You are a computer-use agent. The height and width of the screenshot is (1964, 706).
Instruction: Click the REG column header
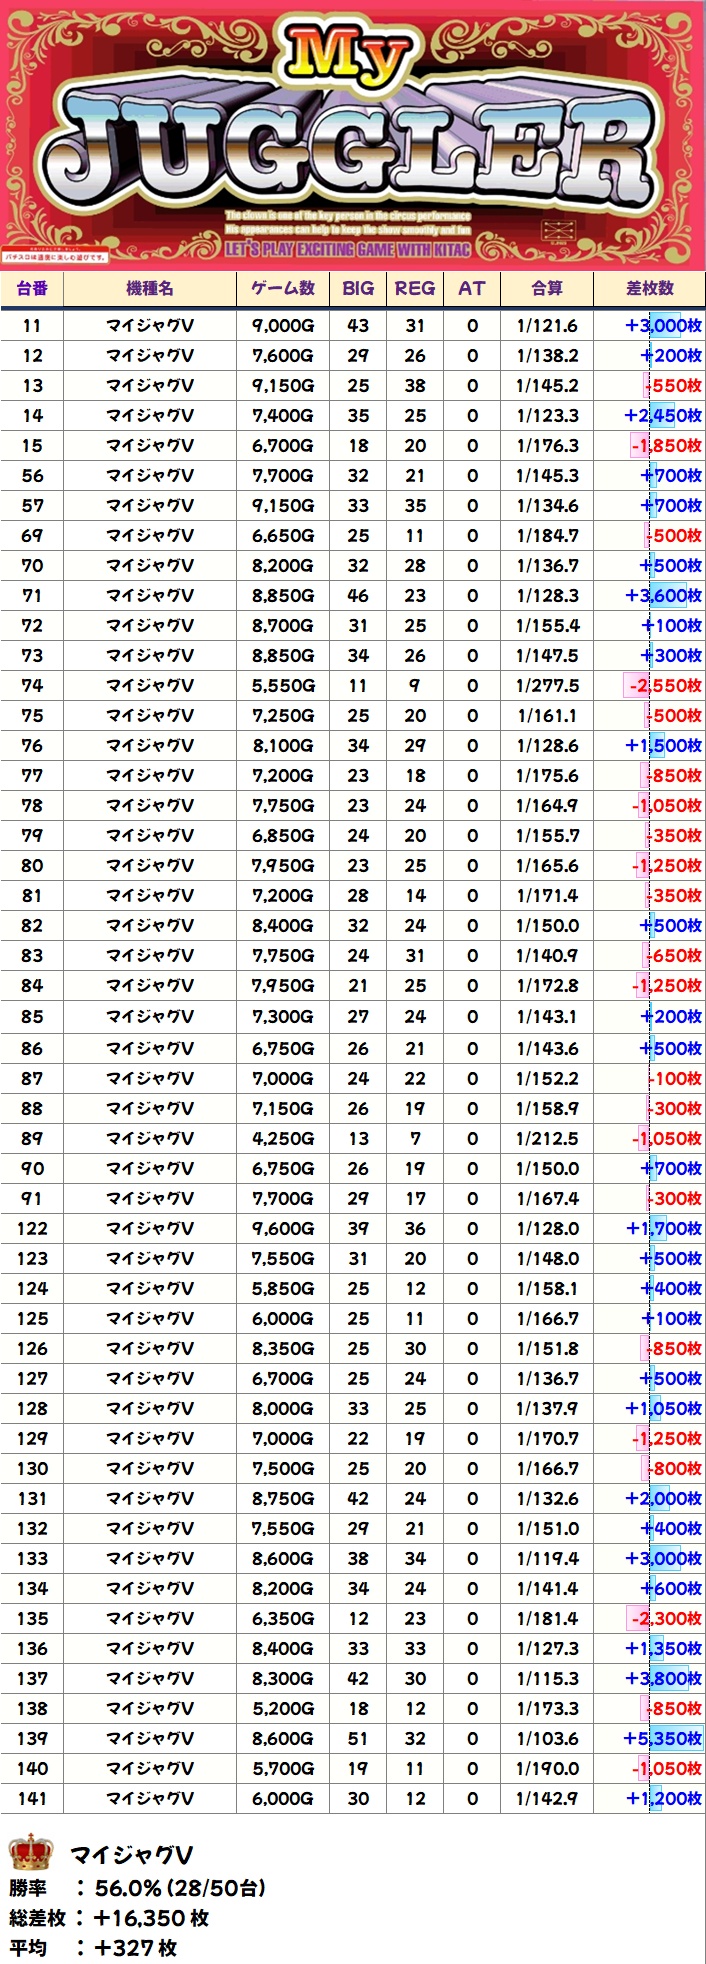coord(415,288)
